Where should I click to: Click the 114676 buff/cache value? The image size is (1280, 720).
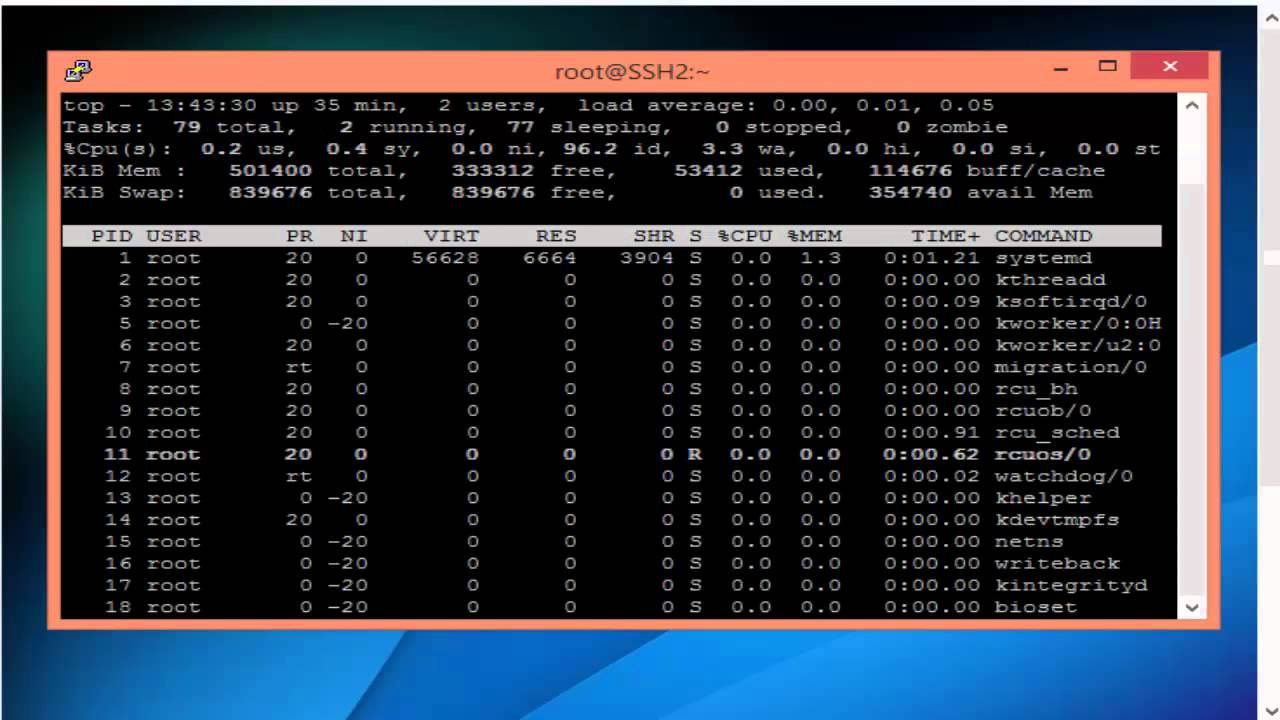[x=910, y=171]
